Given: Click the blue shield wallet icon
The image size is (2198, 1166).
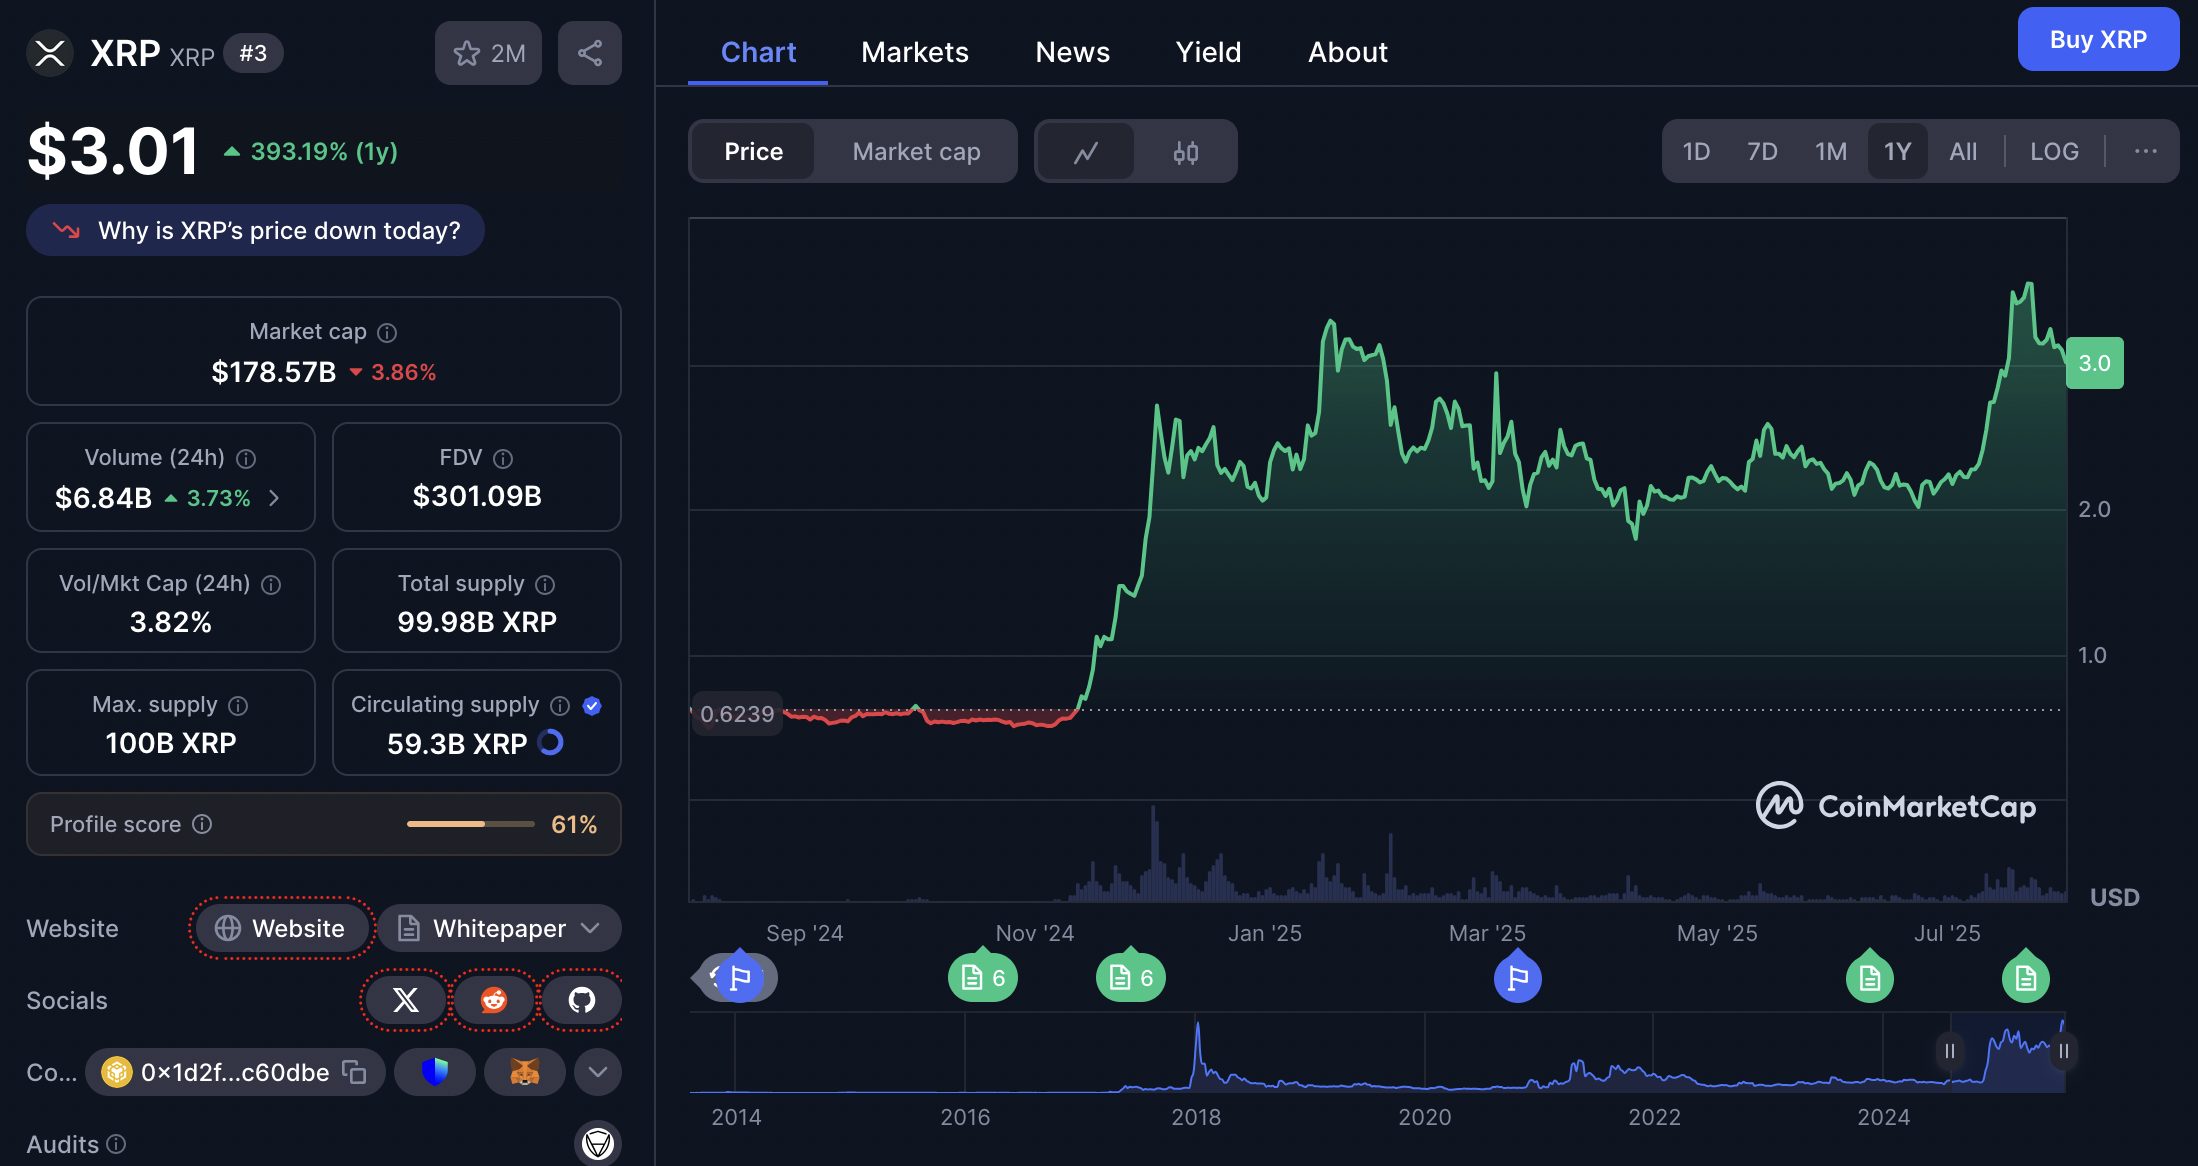Looking at the screenshot, I should click(435, 1072).
